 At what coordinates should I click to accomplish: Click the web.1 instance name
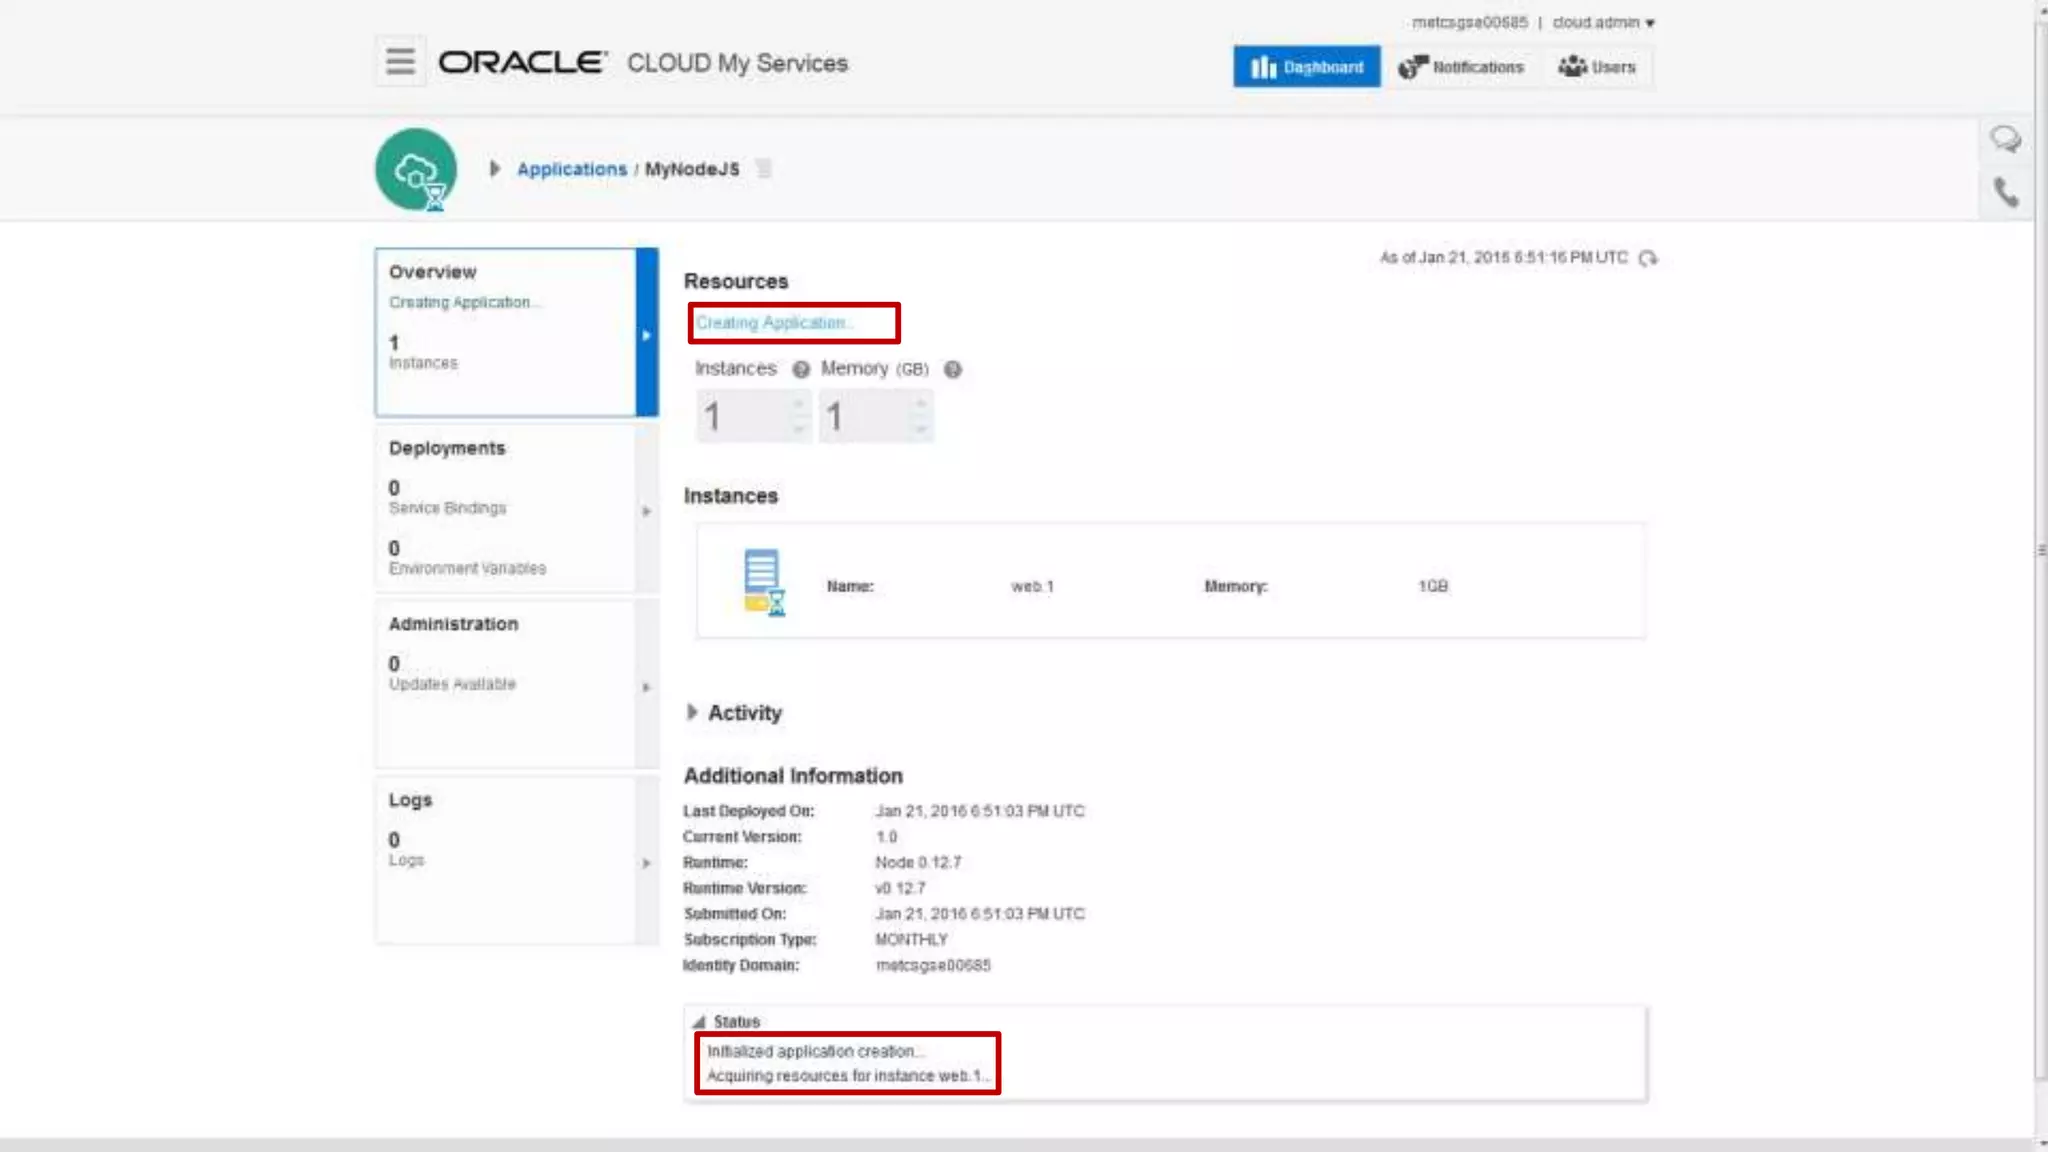[x=1032, y=586]
